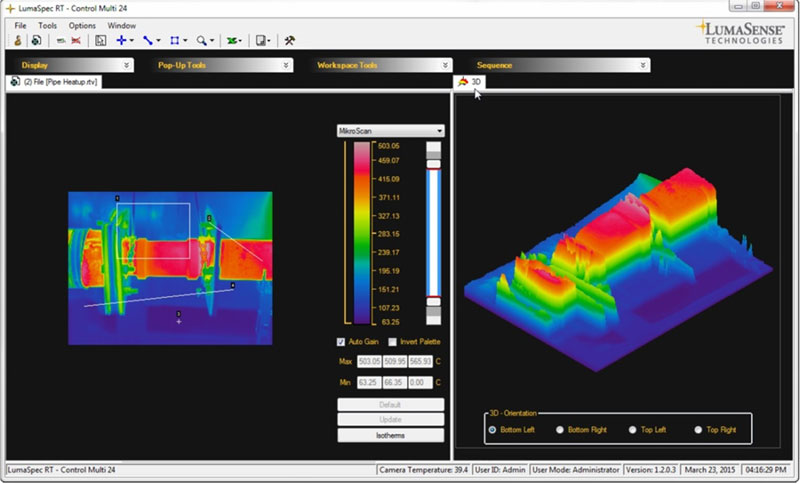The height and width of the screenshot is (484, 800).
Task: Click 'Camera Temperature: 39.4' in status bar
Action: (x=423, y=470)
